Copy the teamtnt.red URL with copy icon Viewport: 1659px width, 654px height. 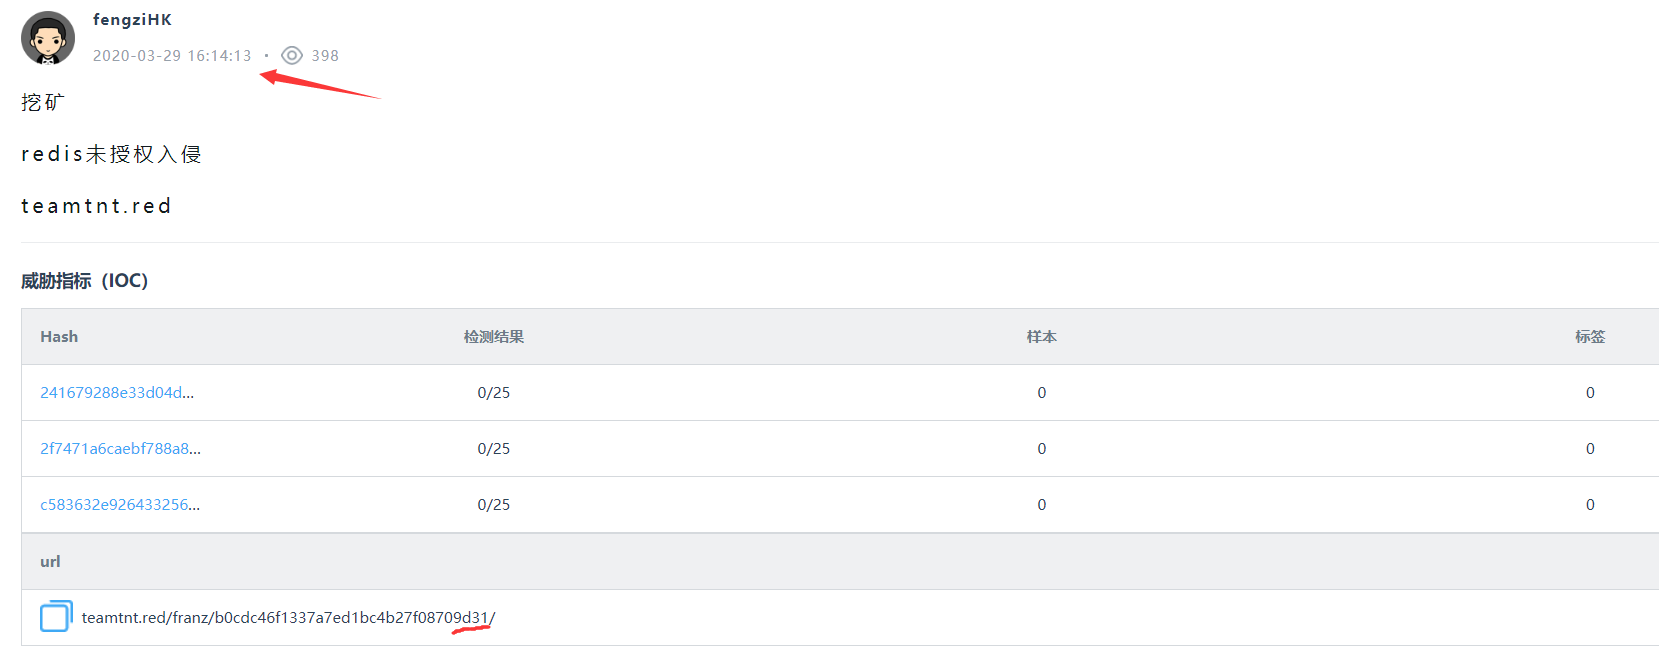pyautogui.click(x=56, y=616)
